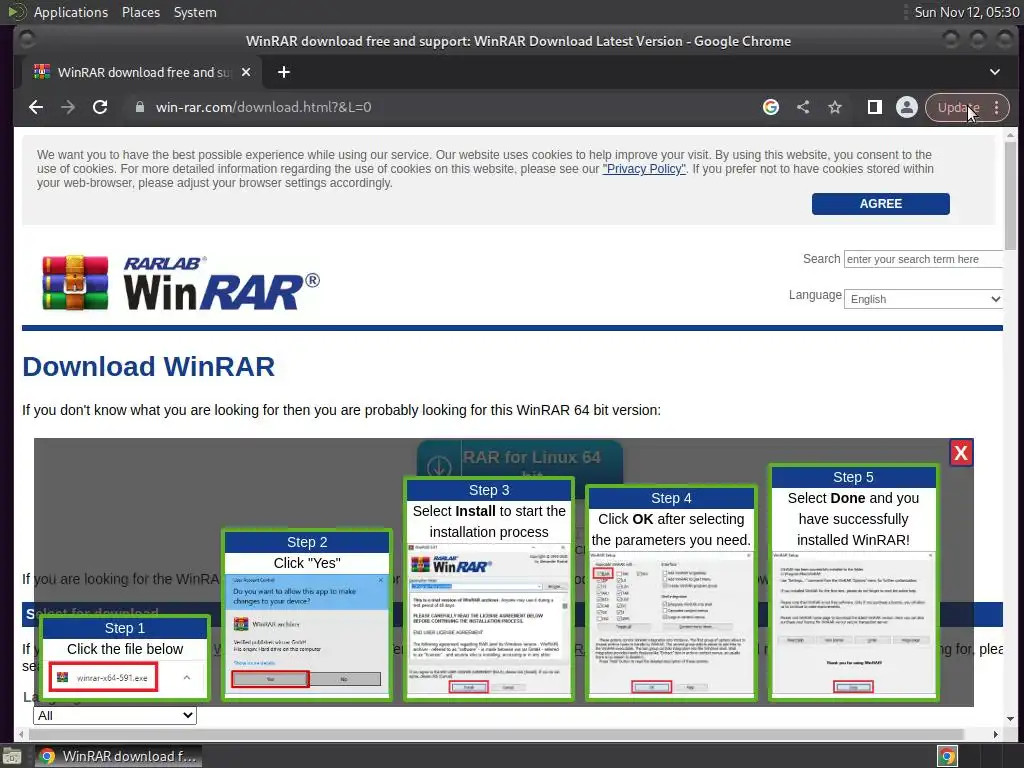Click the search term input field
The height and width of the screenshot is (768, 1024).
click(x=923, y=259)
